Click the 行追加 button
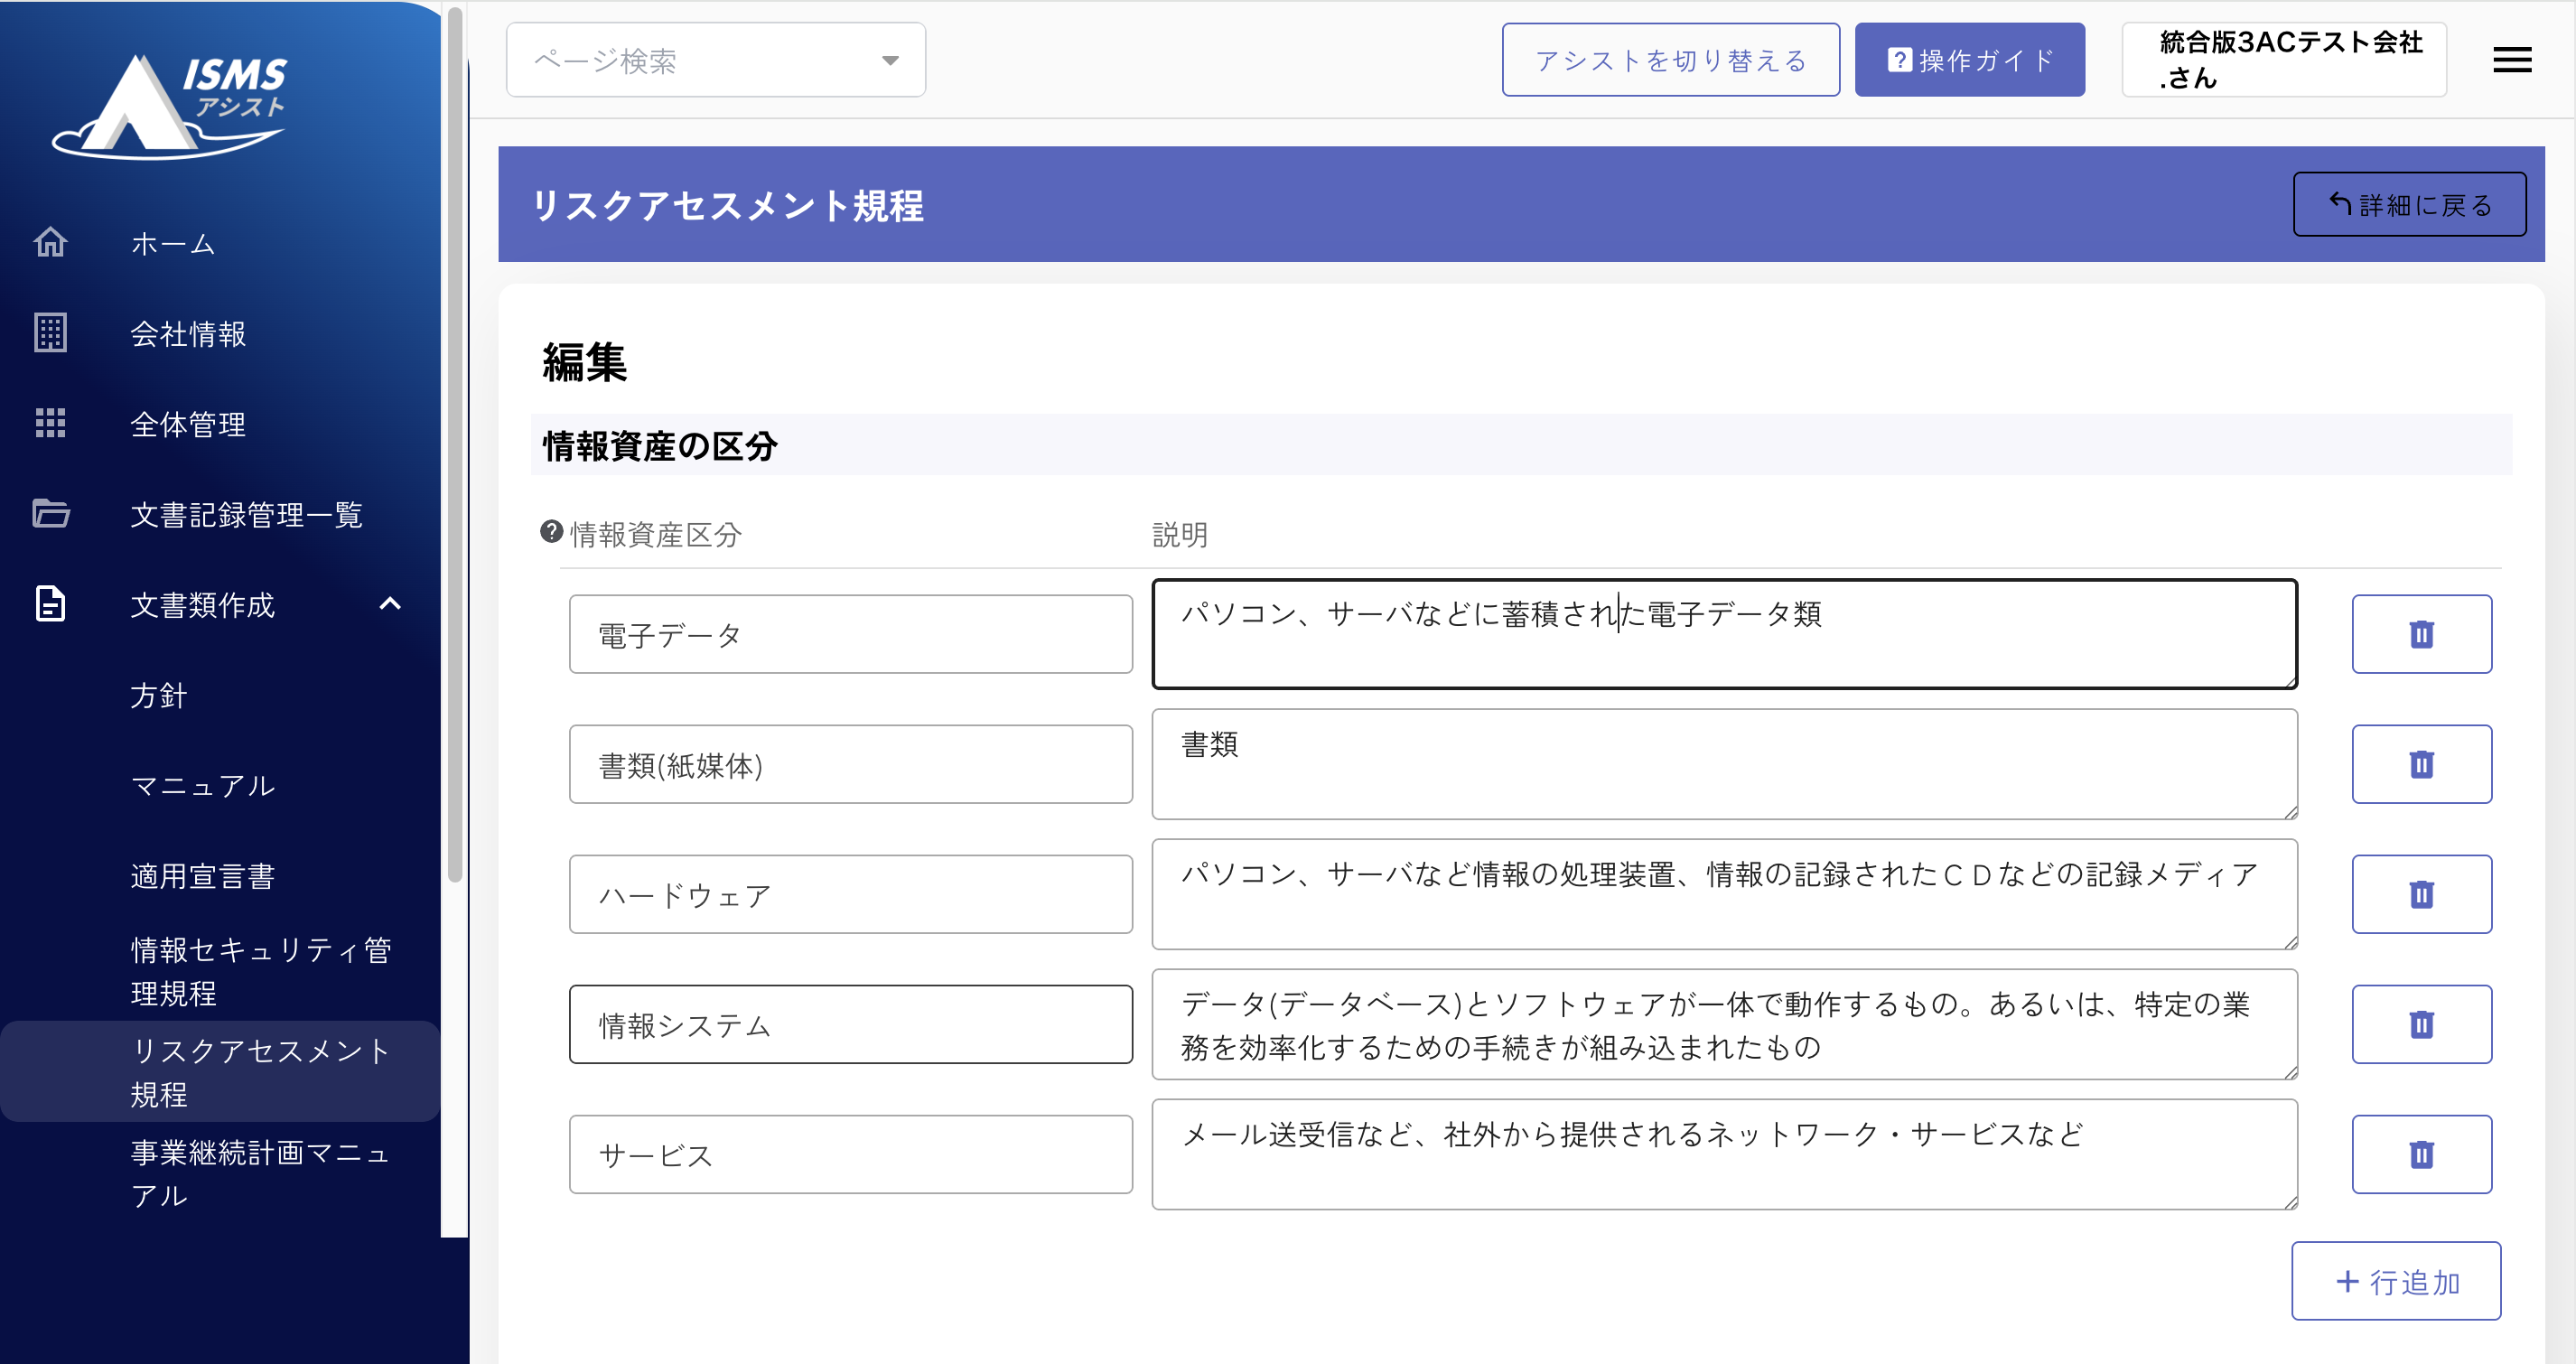 pyautogui.click(x=2395, y=1281)
